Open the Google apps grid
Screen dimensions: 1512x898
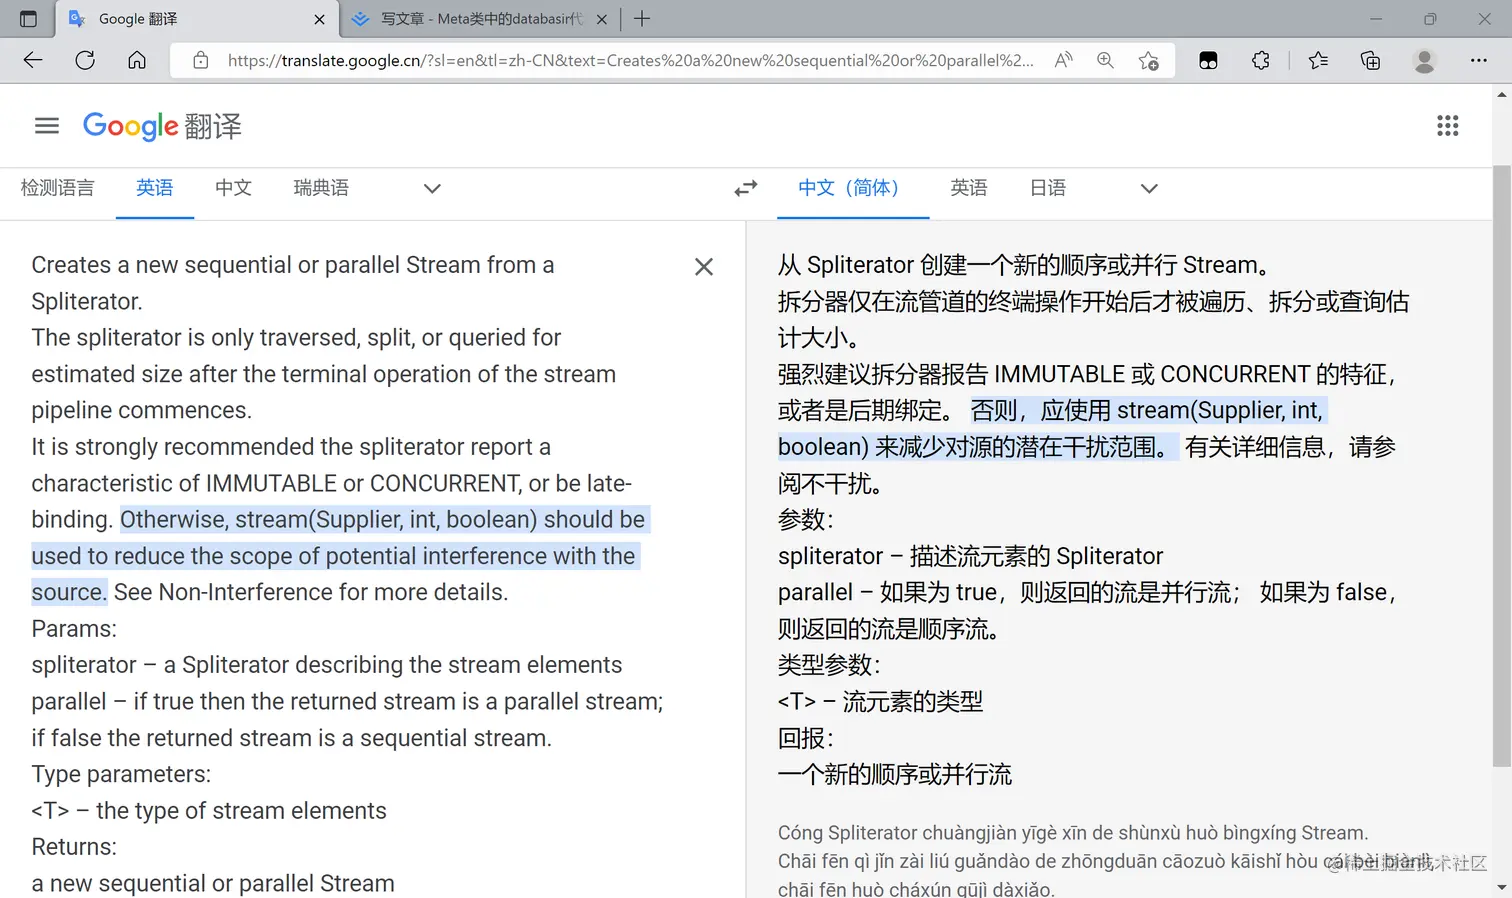(1447, 126)
